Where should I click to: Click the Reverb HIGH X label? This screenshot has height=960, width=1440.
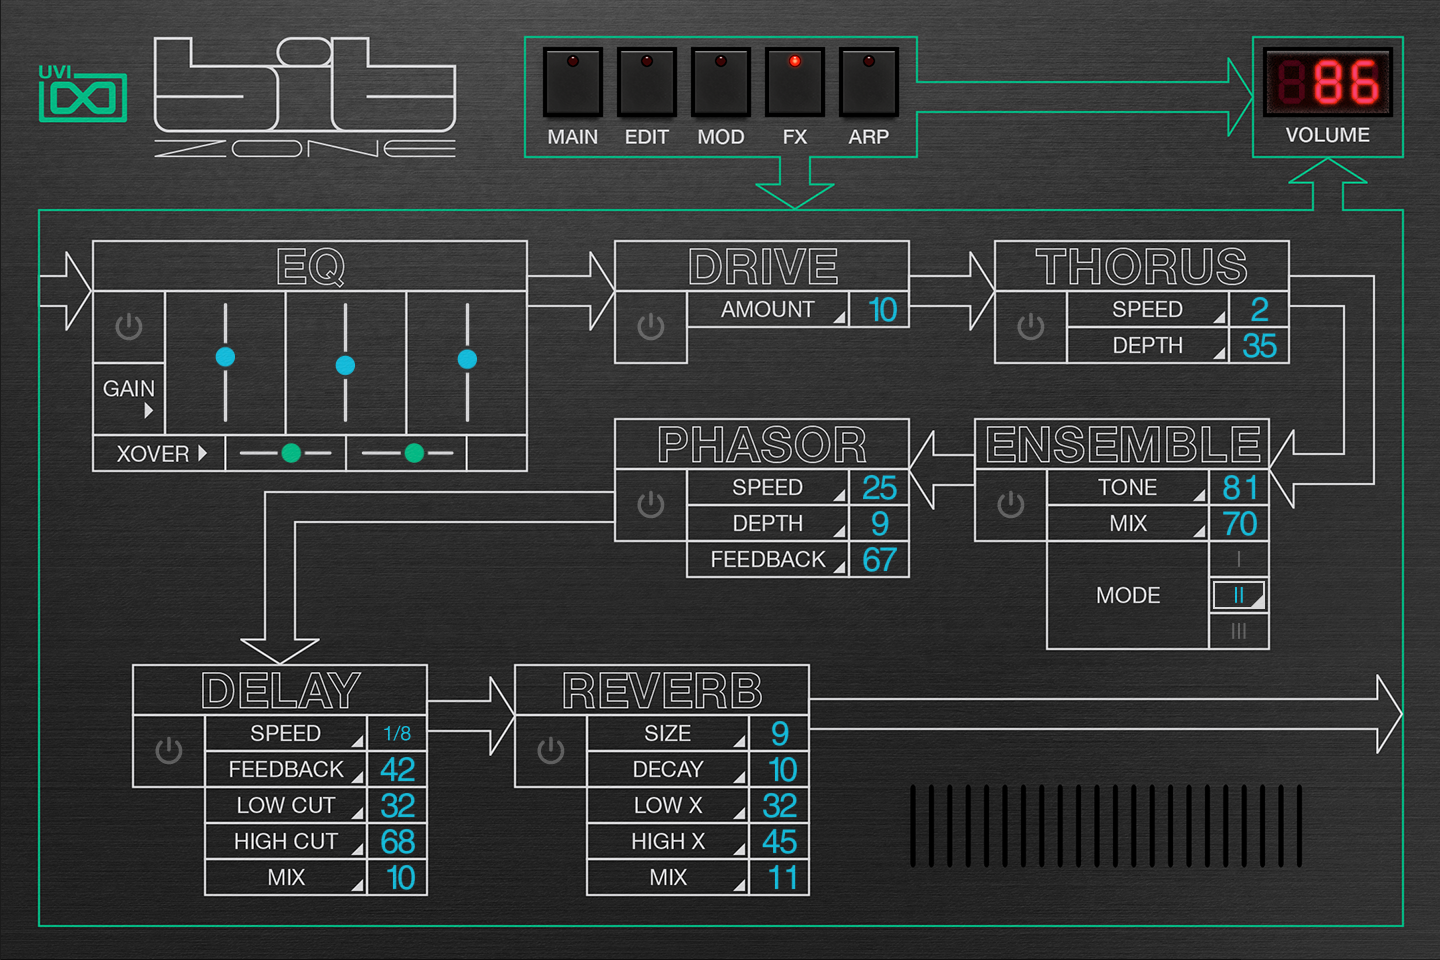668,842
